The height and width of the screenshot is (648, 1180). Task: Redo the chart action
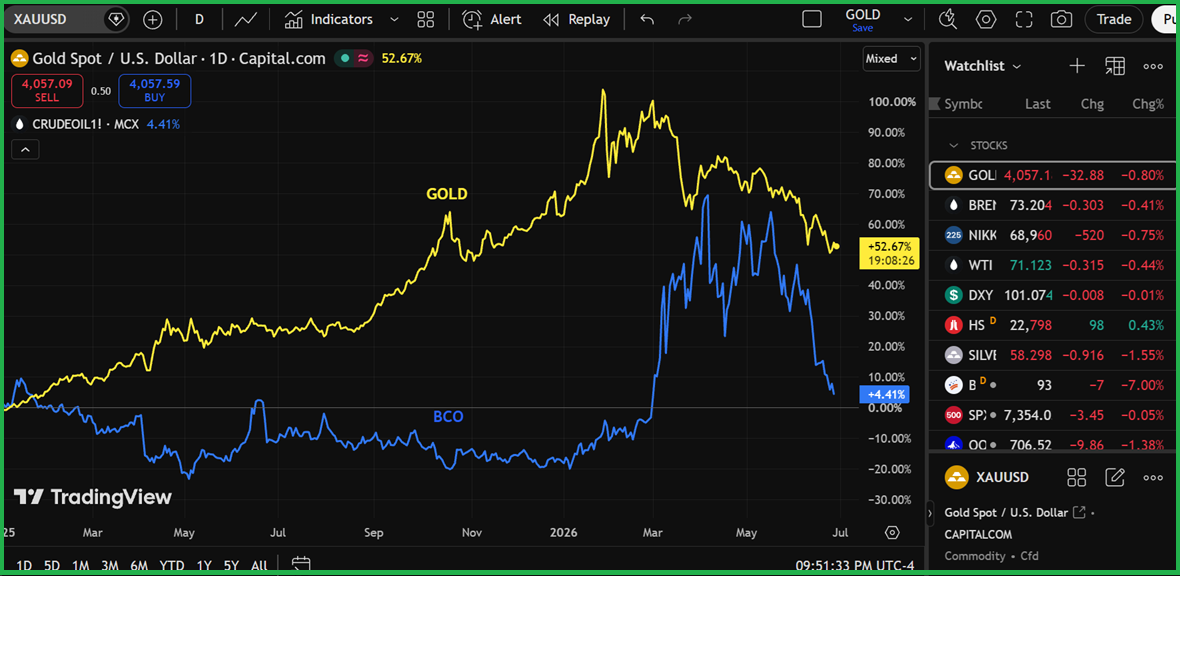684,20
